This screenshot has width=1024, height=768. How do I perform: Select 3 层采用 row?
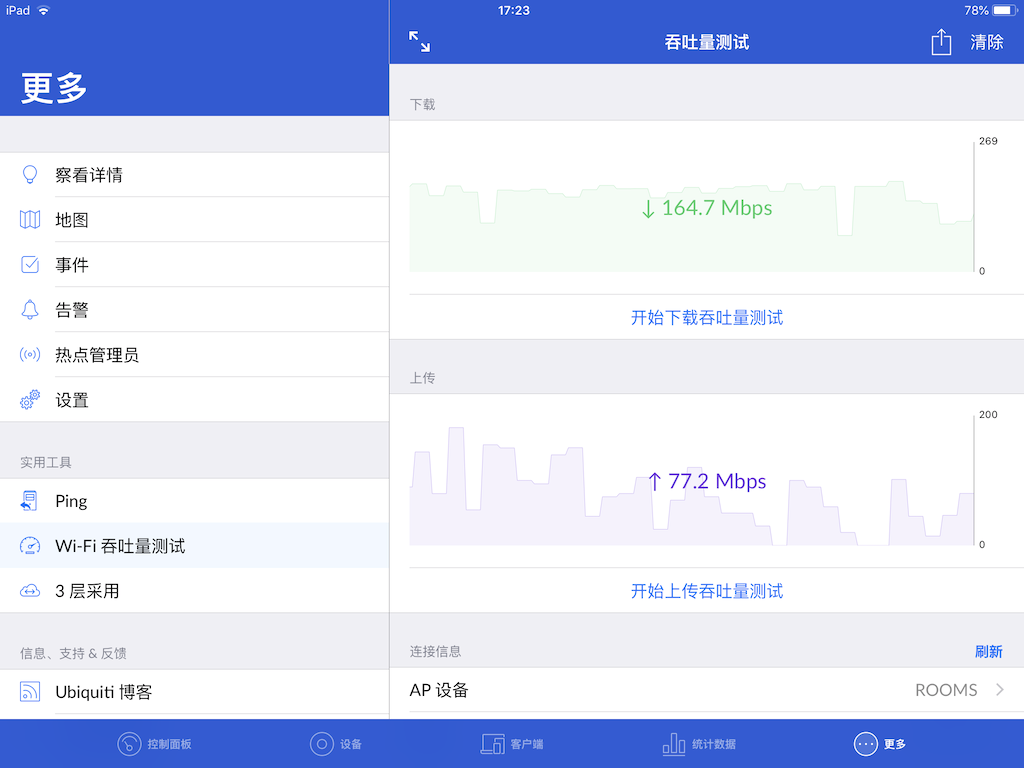(195, 591)
